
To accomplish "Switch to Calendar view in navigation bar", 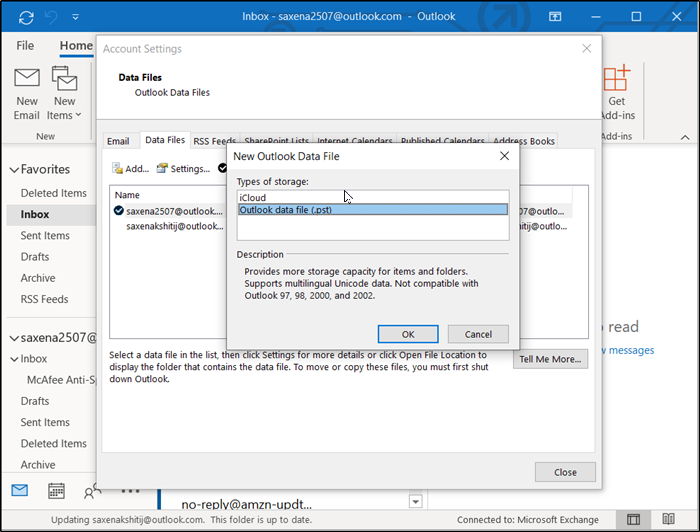I will [56, 490].
